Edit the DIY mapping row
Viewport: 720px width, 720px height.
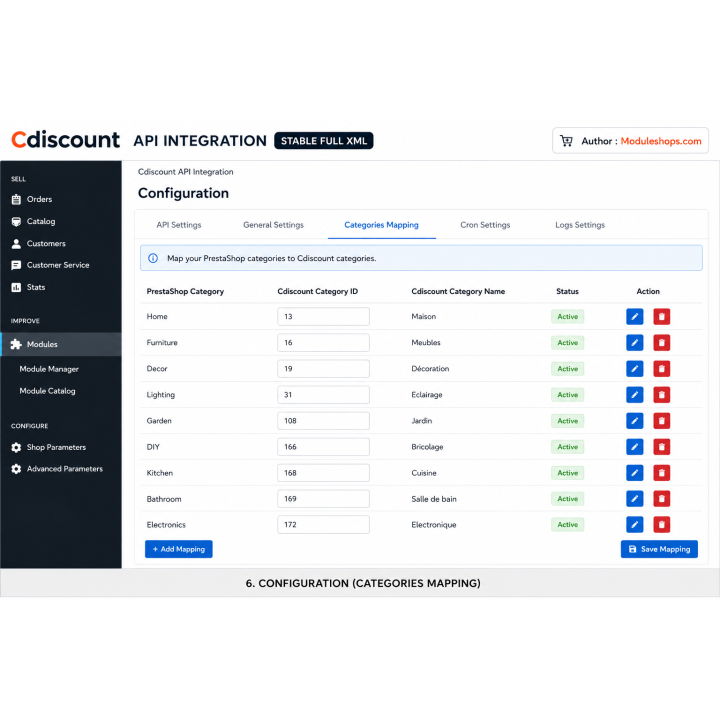(634, 447)
